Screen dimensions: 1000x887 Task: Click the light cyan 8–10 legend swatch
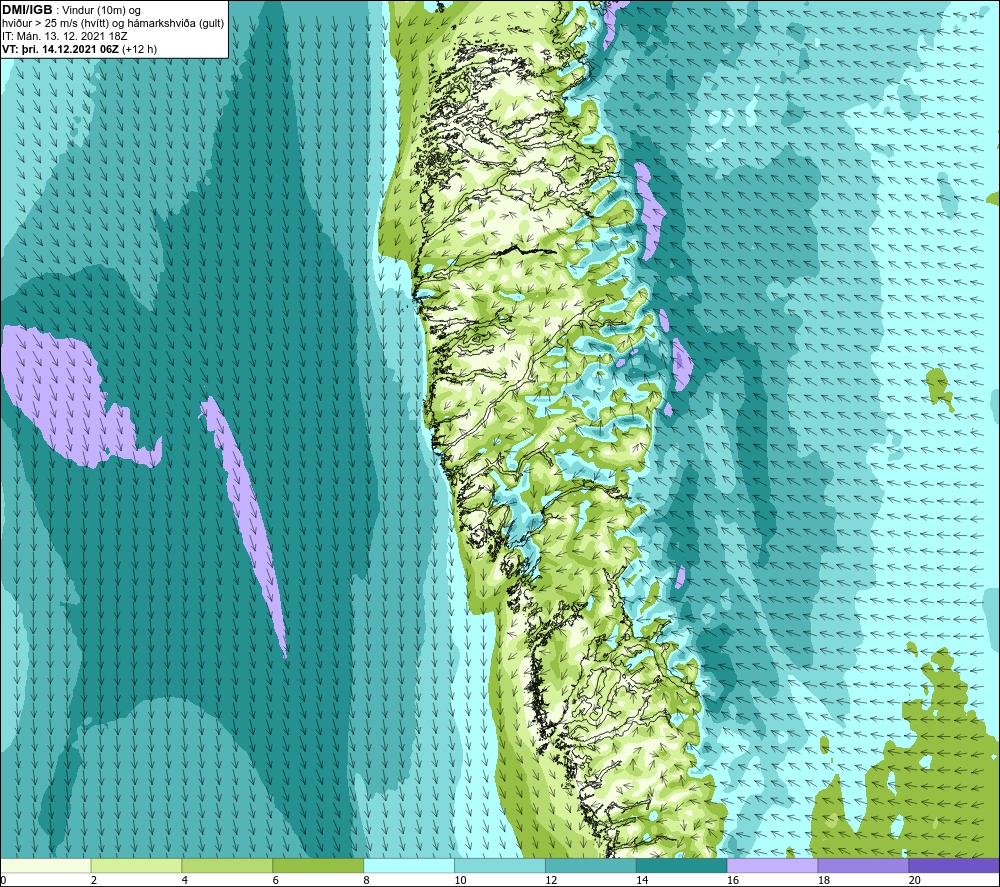click(x=409, y=865)
